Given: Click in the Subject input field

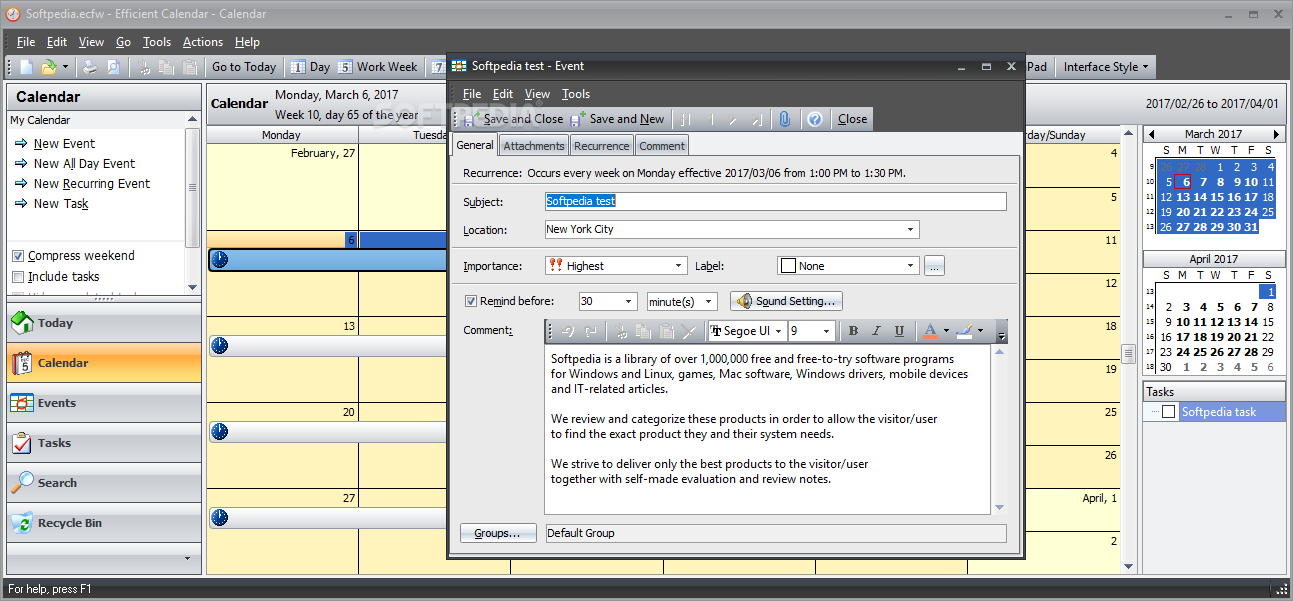Looking at the screenshot, I should [x=775, y=201].
